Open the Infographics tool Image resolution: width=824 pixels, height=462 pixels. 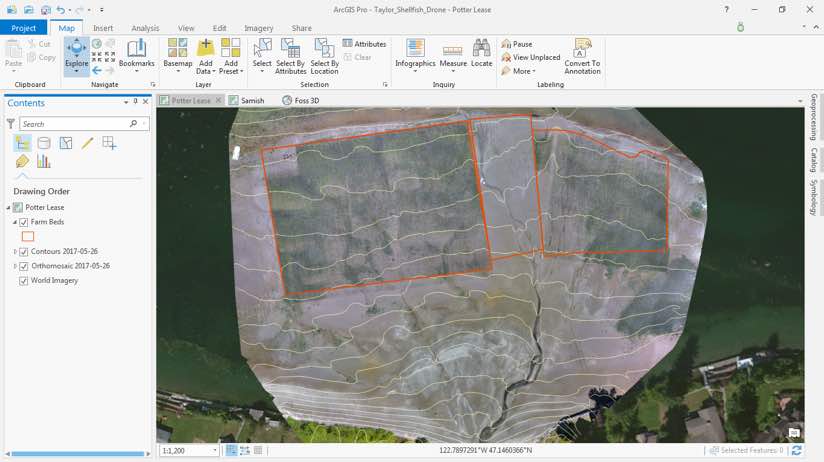coord(415,54)
